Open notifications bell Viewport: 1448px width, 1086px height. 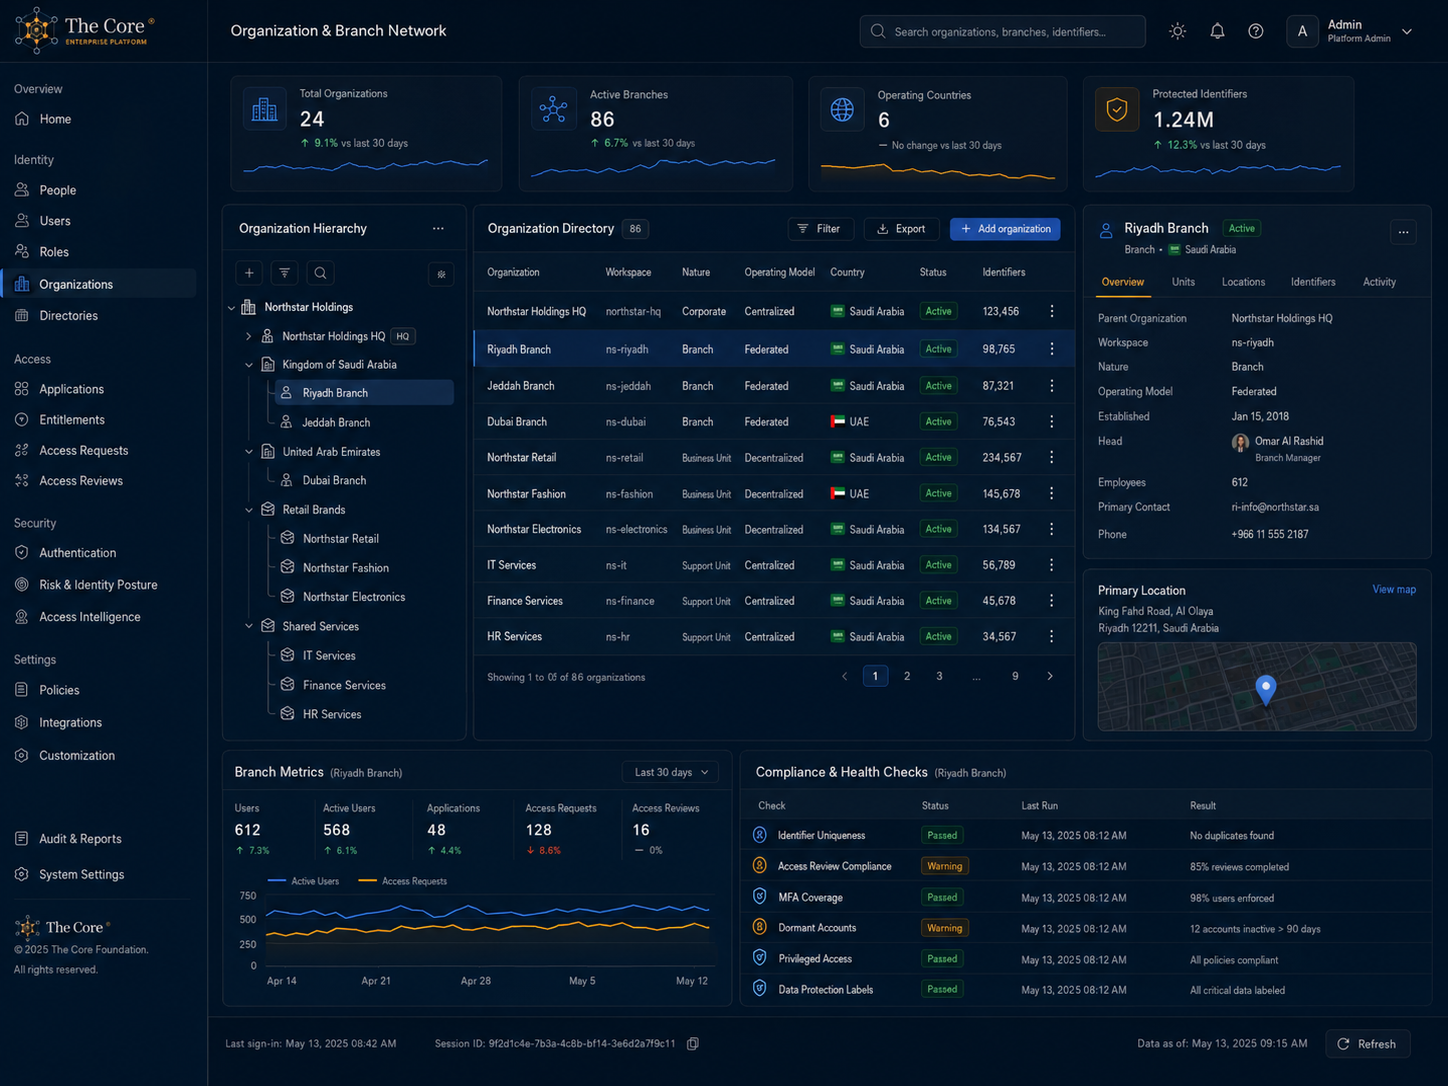pyautogui.click(x=1217, y=31)
